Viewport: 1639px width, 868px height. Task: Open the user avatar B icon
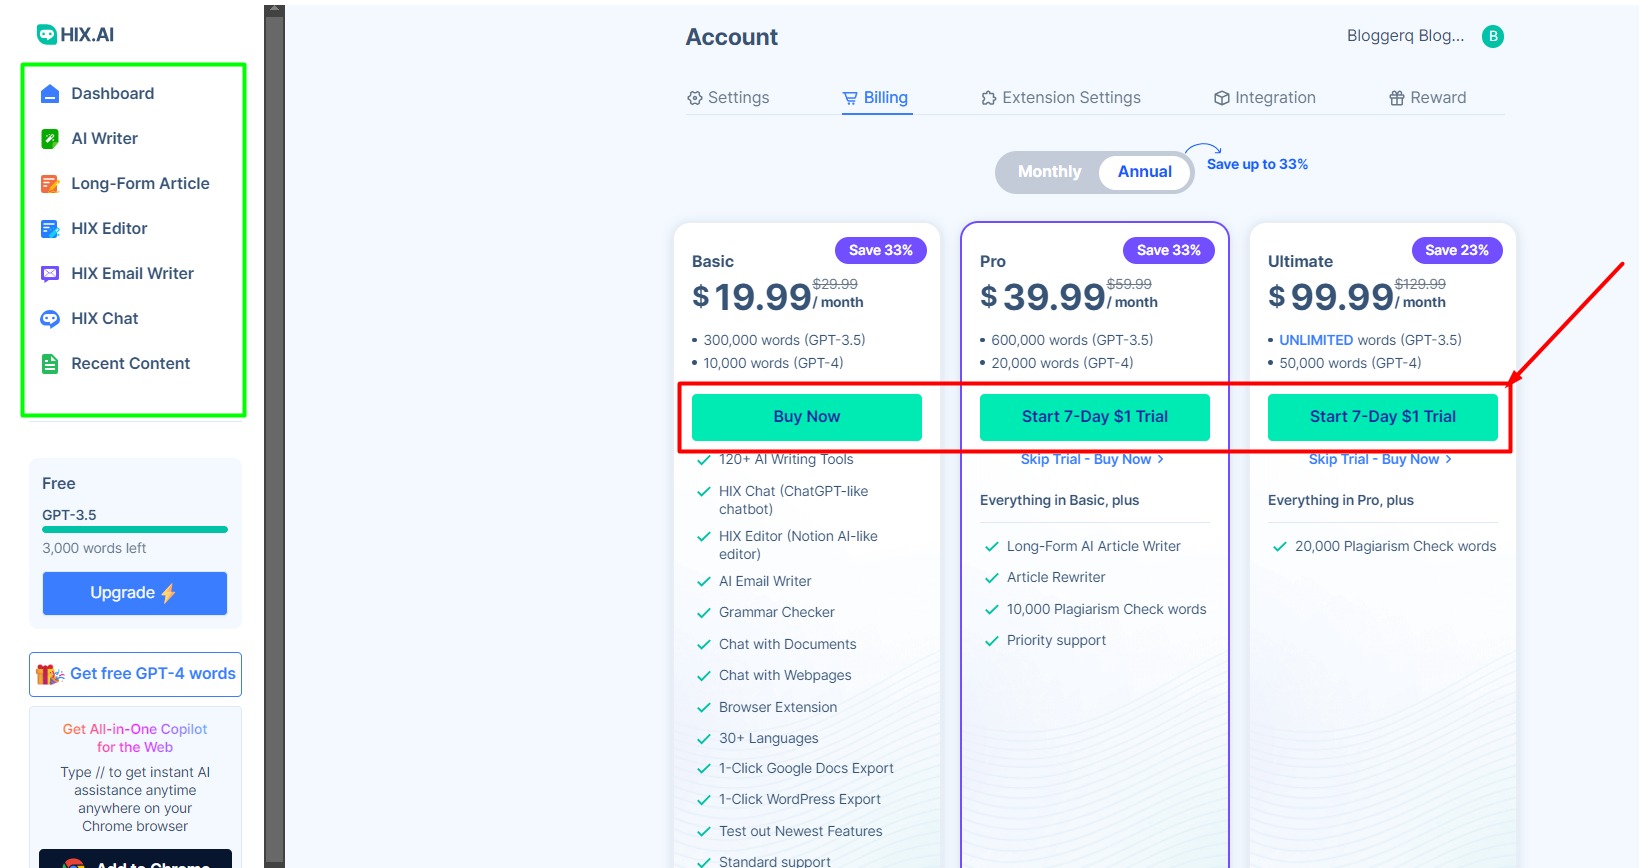pyautogui.click(x=1492, y=37)
